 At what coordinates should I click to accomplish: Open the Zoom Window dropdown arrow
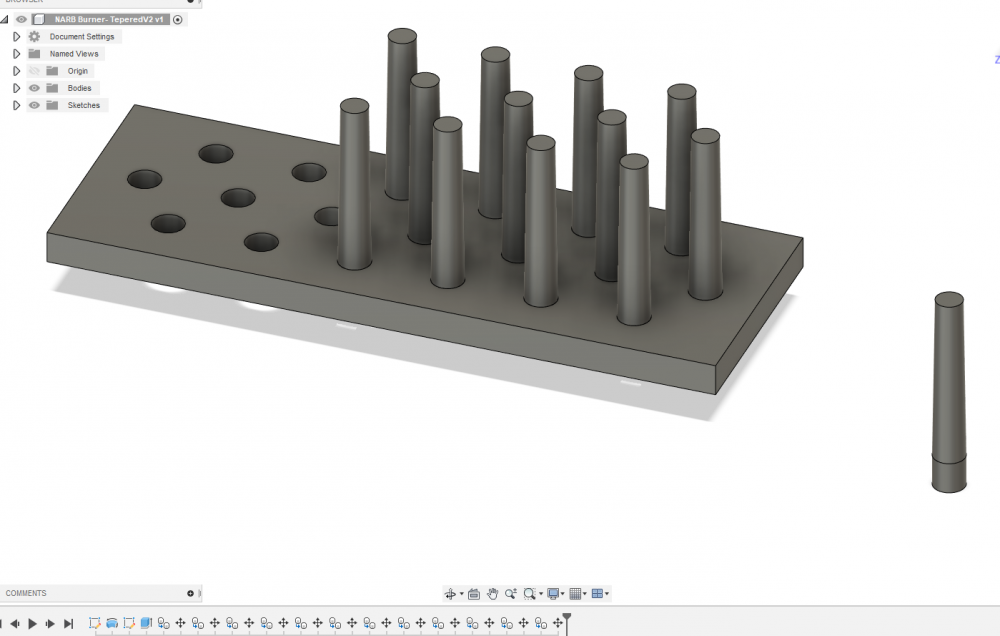click(x=541, y=594)
